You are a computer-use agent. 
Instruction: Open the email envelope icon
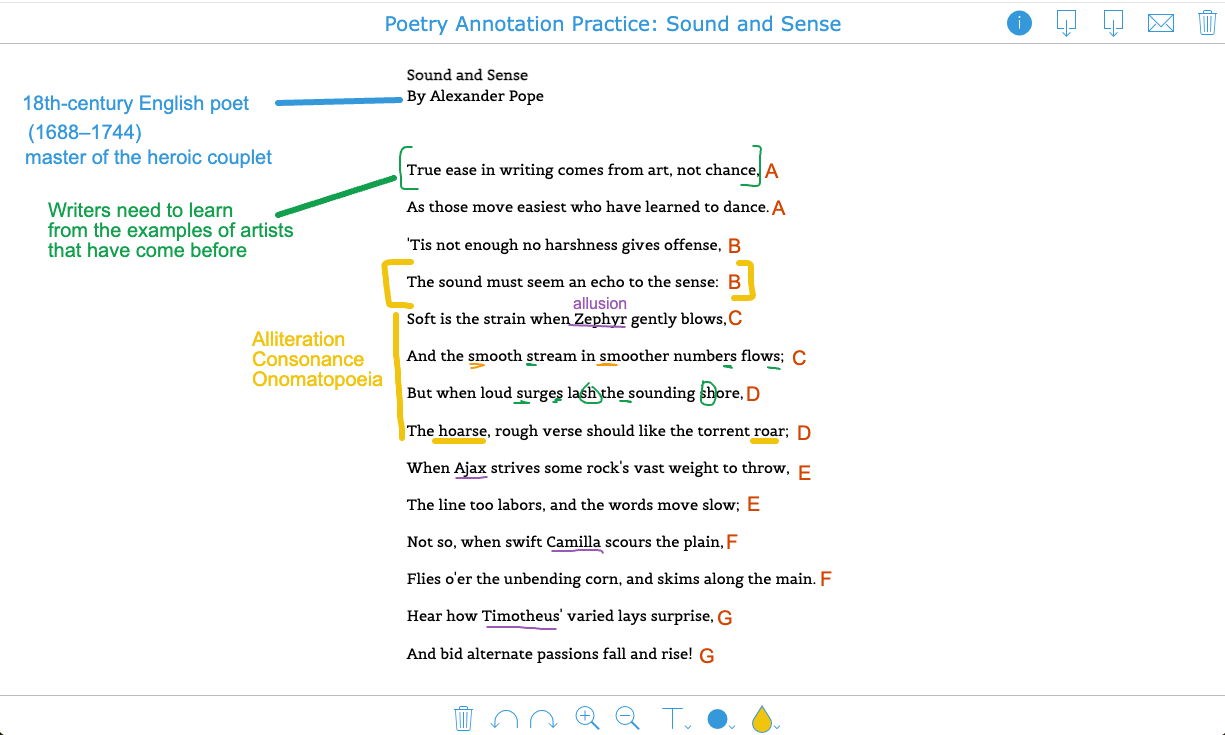tap(1160, 23)
